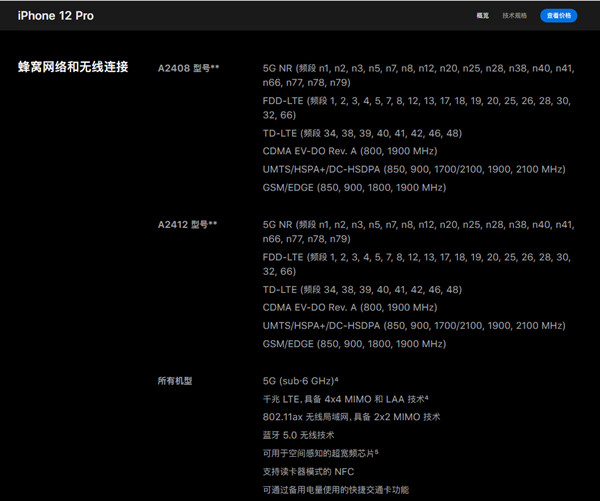
Task: Select the CDMA EV-DO Rev. A line under A2408
Action: (x=350, y=151)
